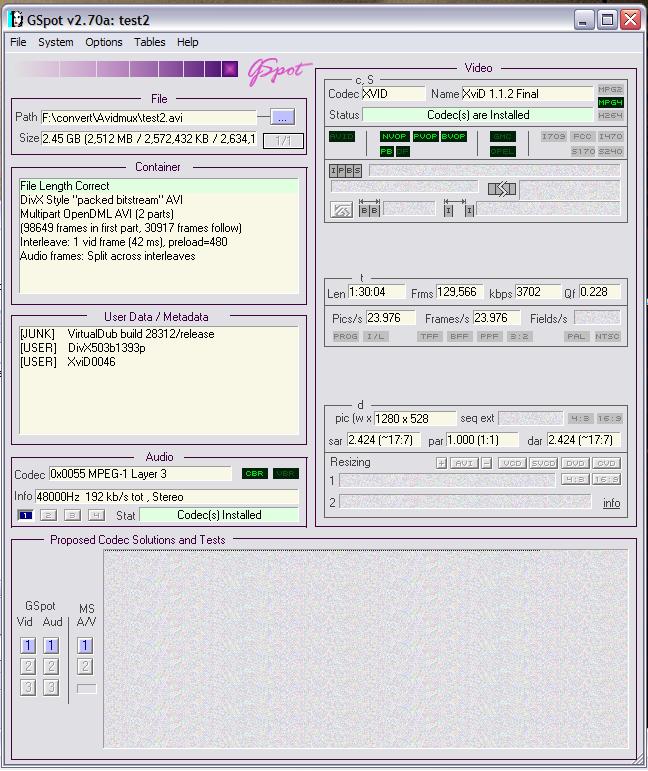Click the CBR audio indicator
The height and width of the screenshot is (771, 648).
(x=255, y=474)
